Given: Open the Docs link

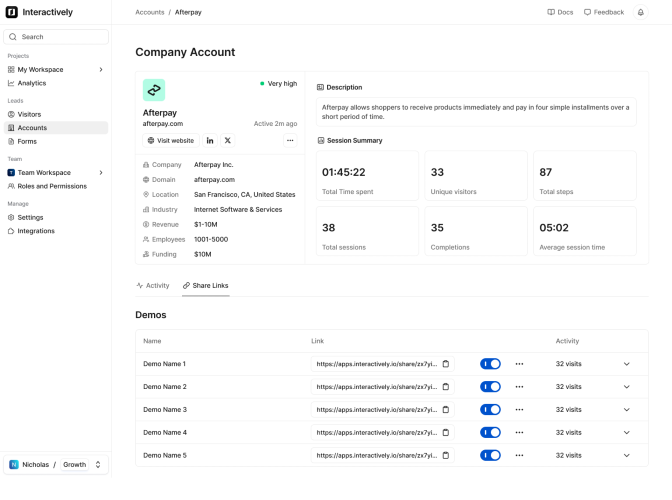Looking at the screenshot, I should tap(560, 12).
